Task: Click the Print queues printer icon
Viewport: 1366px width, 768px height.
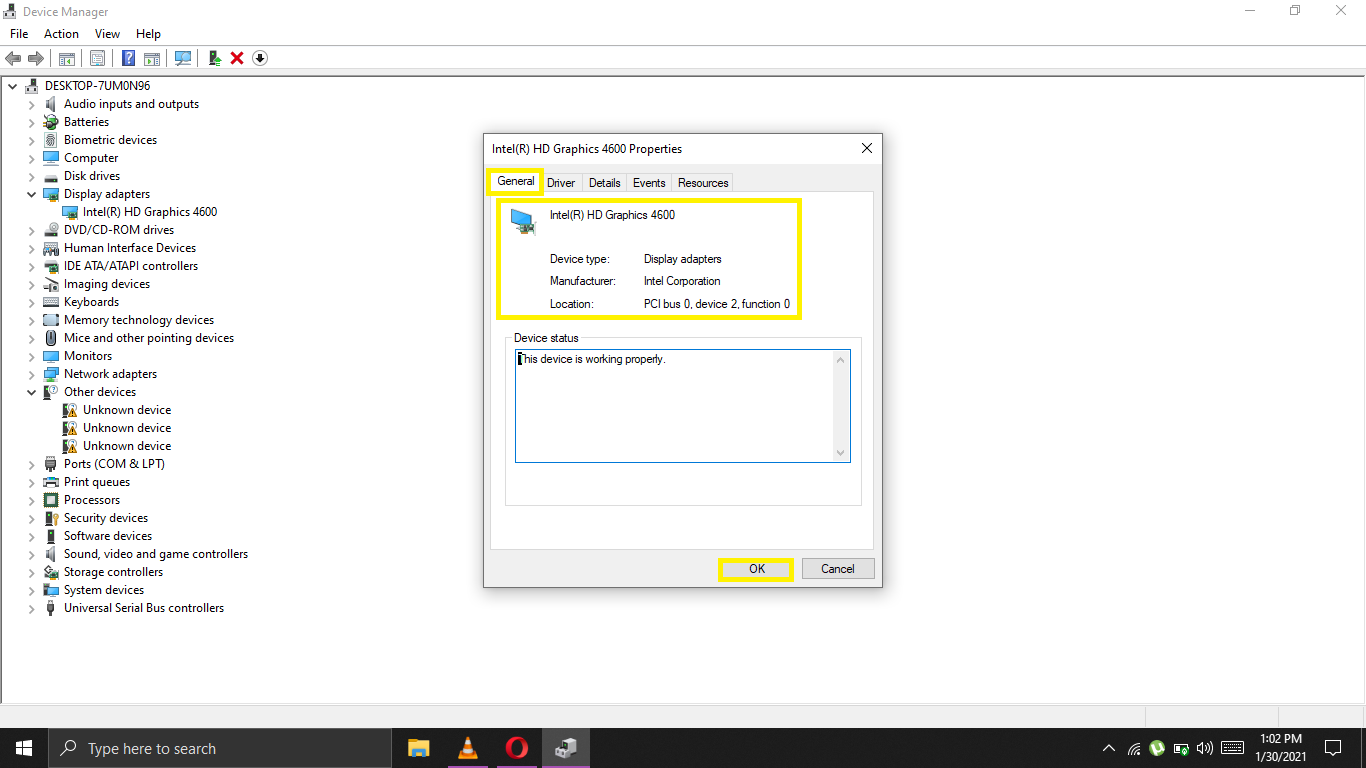Action: point(51,482)
